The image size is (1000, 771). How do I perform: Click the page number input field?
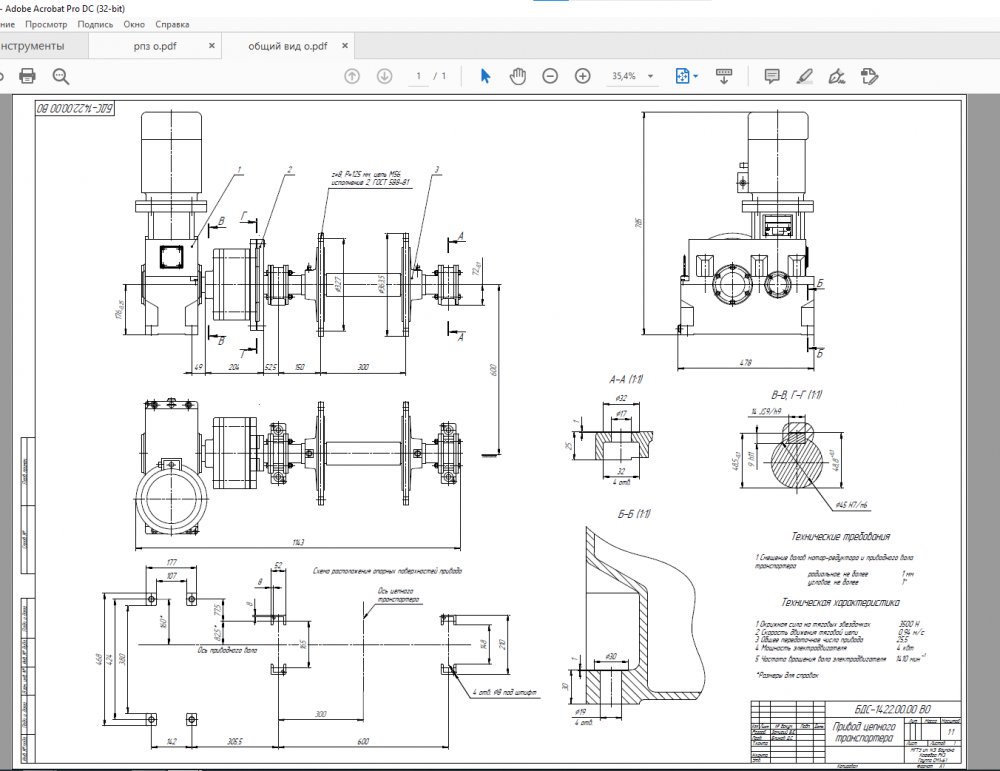pos(420,76)
